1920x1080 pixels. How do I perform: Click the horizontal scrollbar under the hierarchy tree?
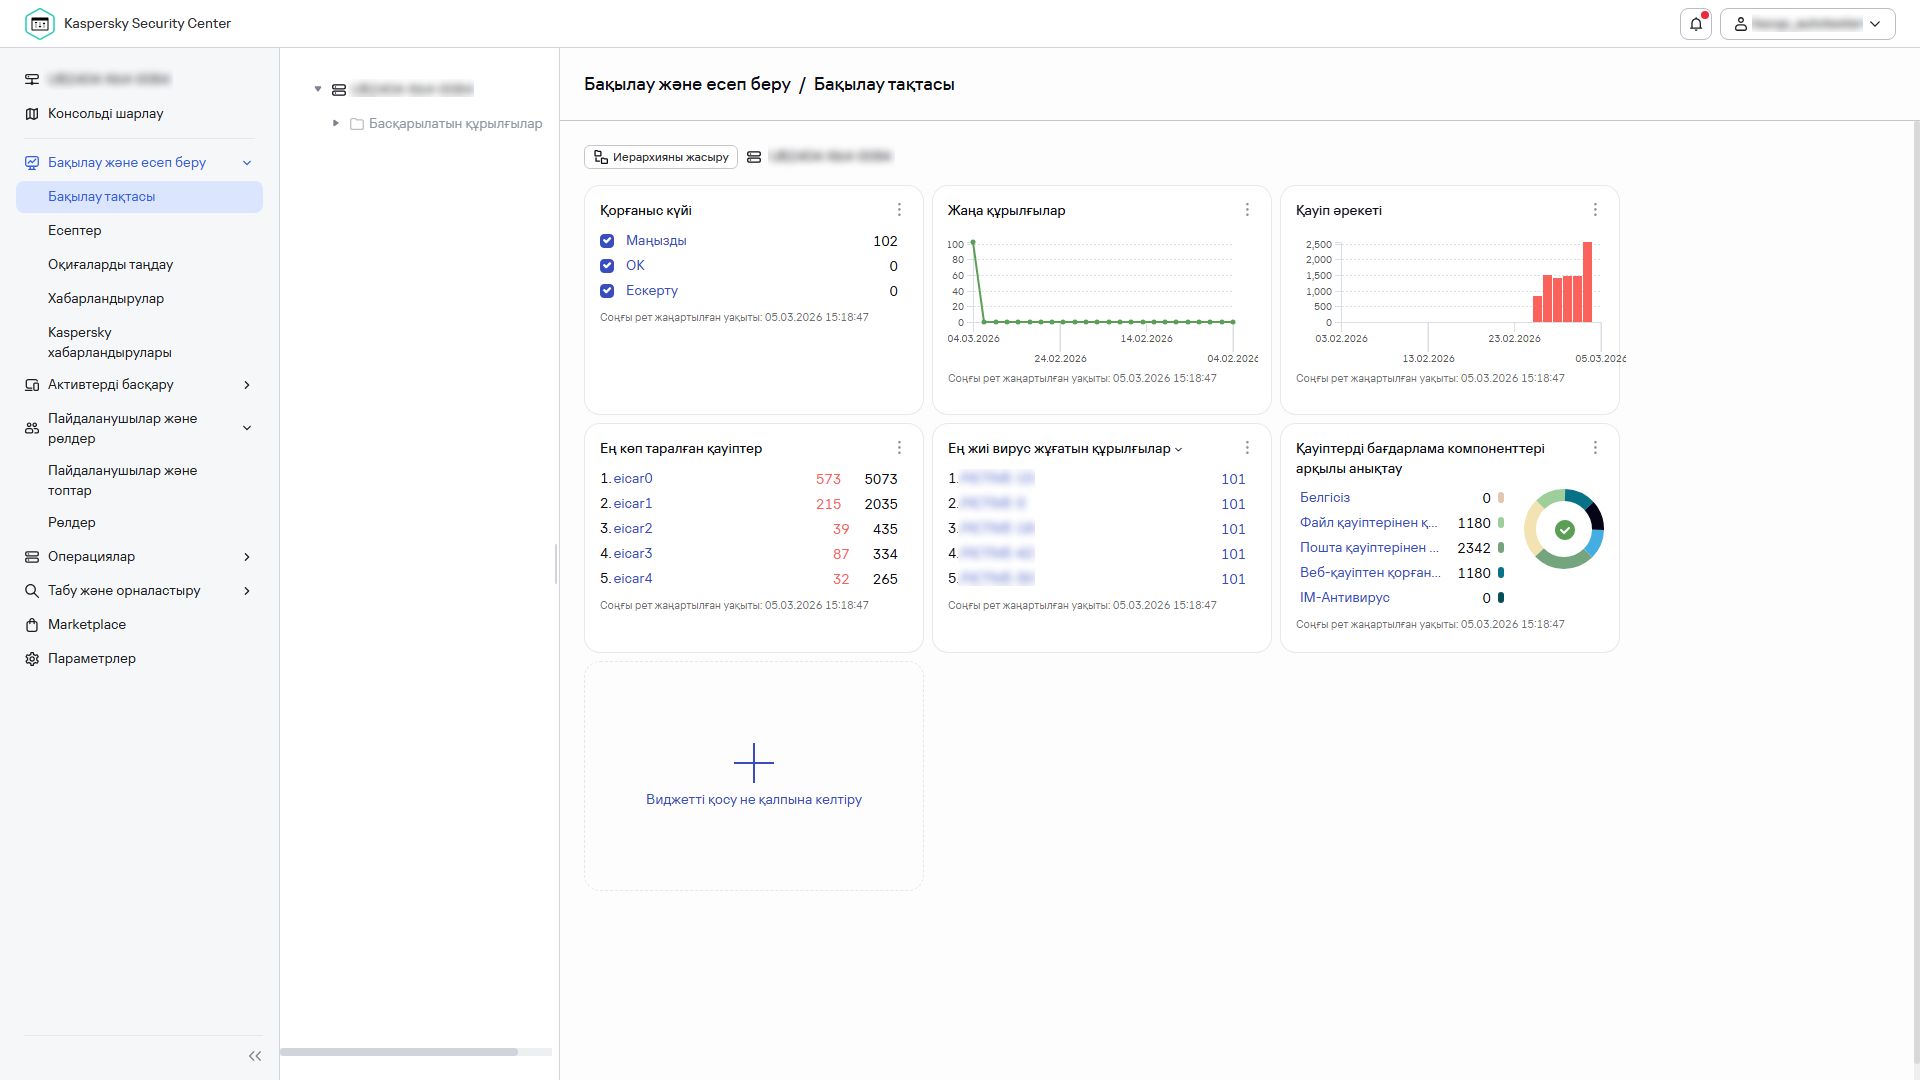pos(400,1052)
